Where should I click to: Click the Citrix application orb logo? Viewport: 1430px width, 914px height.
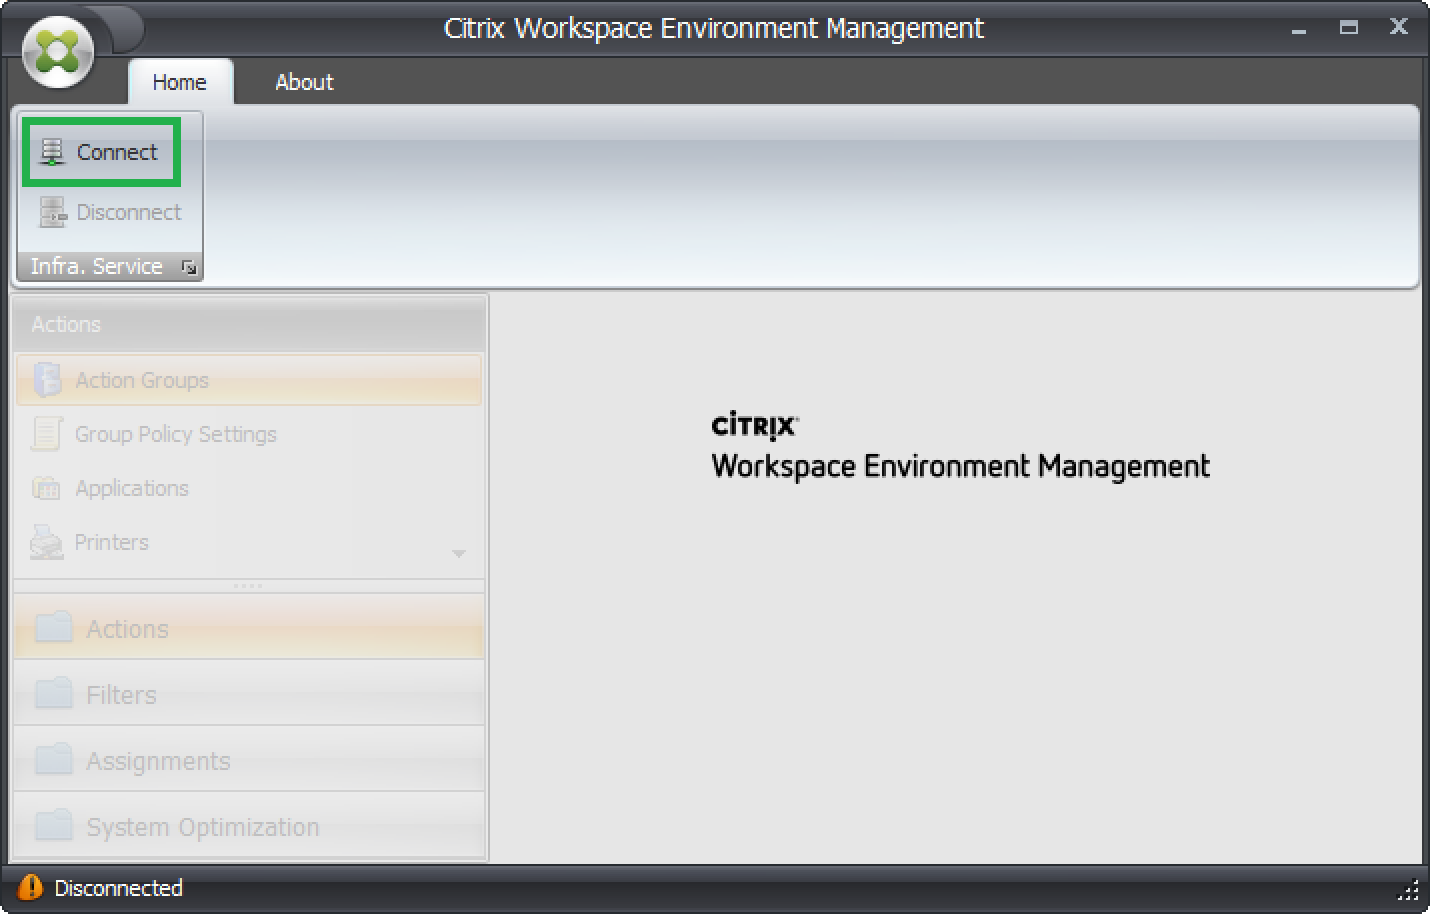(x=58, y=51)
